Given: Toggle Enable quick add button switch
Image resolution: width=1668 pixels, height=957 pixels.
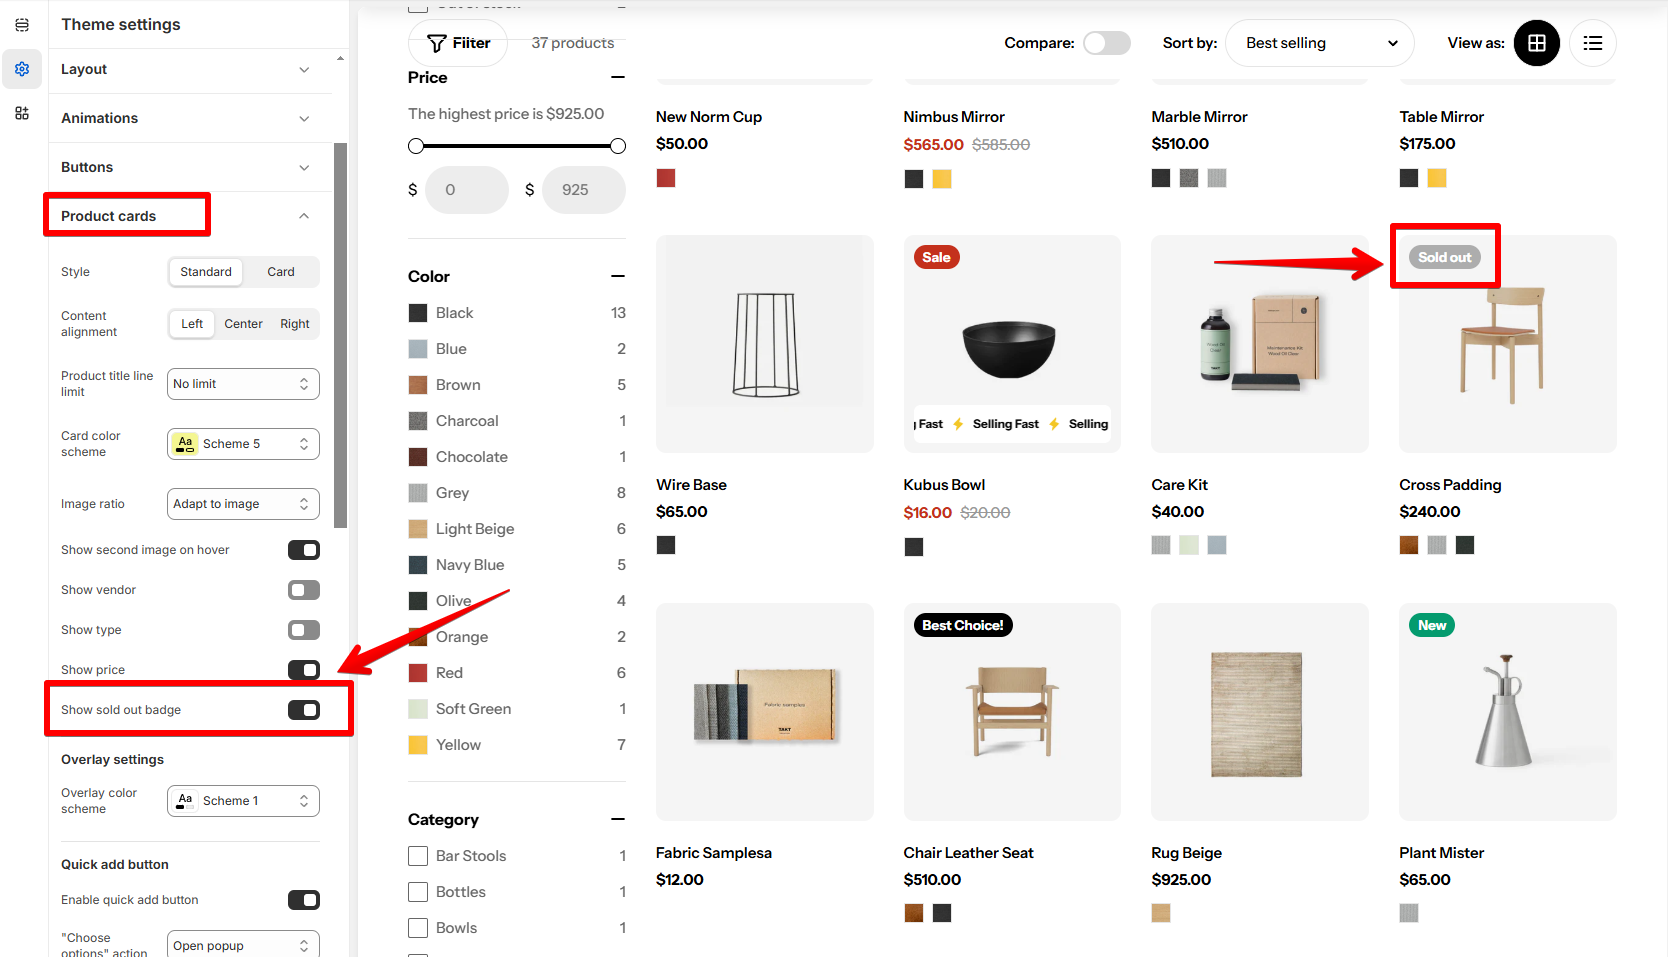Looking at the screenshot, I should click(x=304, y=900).
